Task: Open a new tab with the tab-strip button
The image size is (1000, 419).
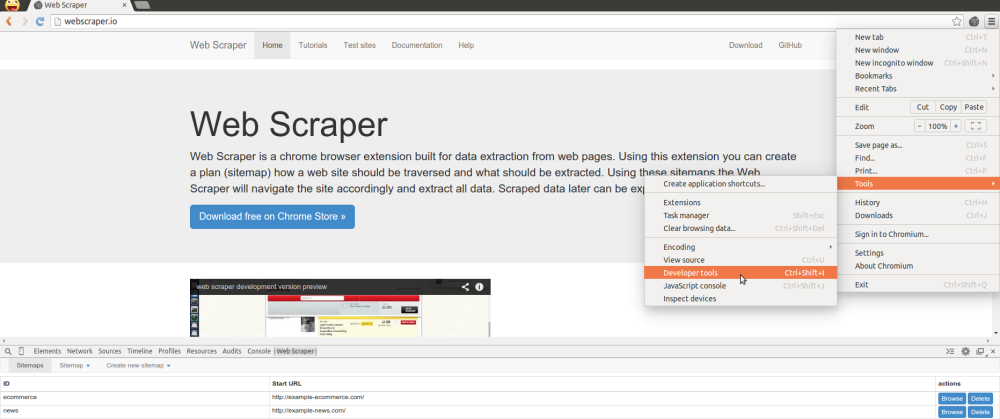Action: pos(142,5)
